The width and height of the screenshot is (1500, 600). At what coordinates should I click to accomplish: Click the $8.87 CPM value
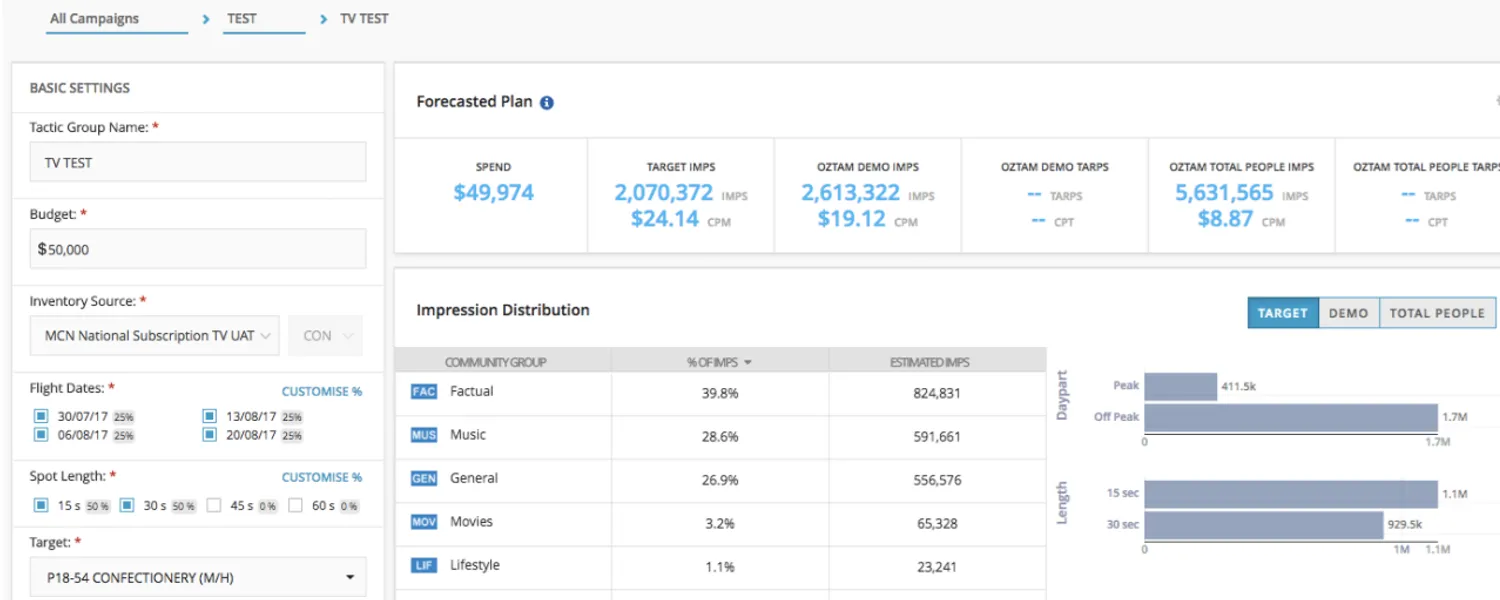click(1225, 219)
